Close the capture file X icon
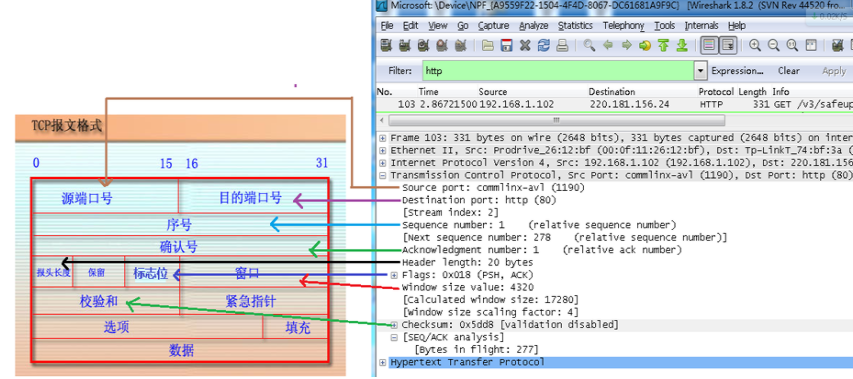The width and height of the screenshot is (853, 379). [x=525, y=46]
